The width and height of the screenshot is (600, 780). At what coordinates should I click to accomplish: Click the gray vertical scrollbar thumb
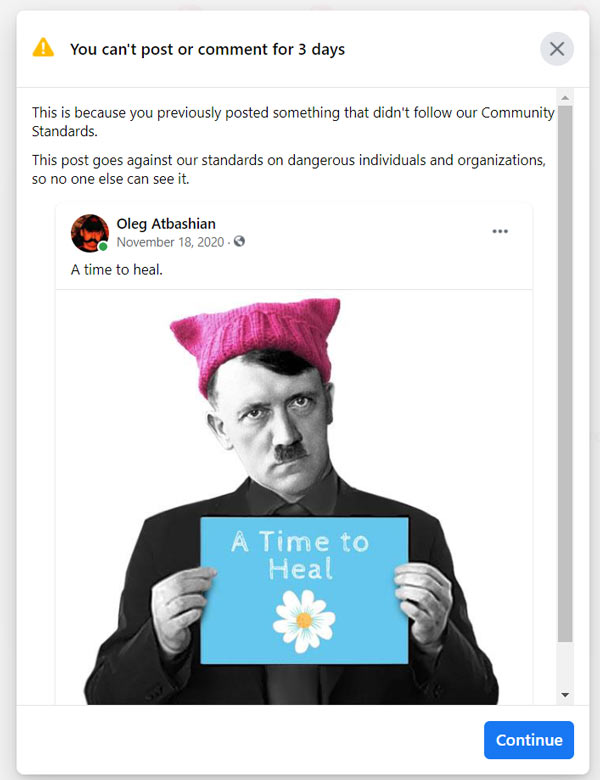[x=565, y=373]
